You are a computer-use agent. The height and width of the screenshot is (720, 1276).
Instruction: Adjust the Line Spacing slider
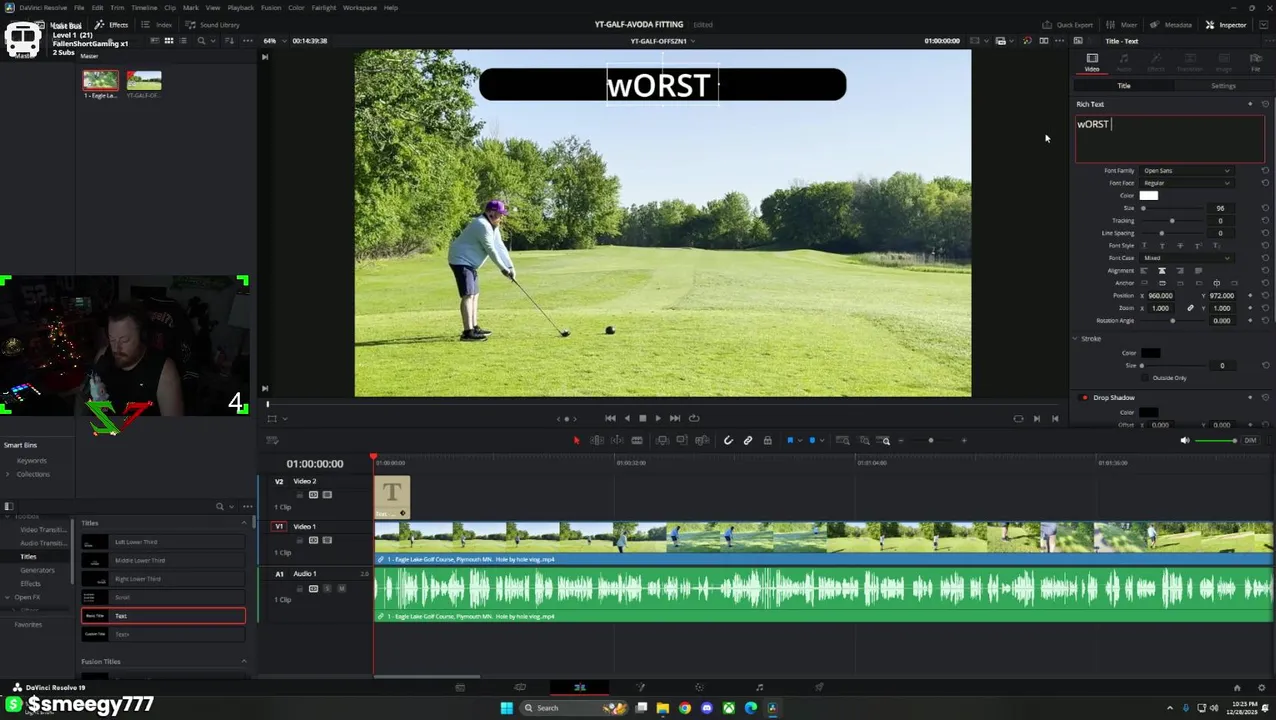click(1161, 233)
